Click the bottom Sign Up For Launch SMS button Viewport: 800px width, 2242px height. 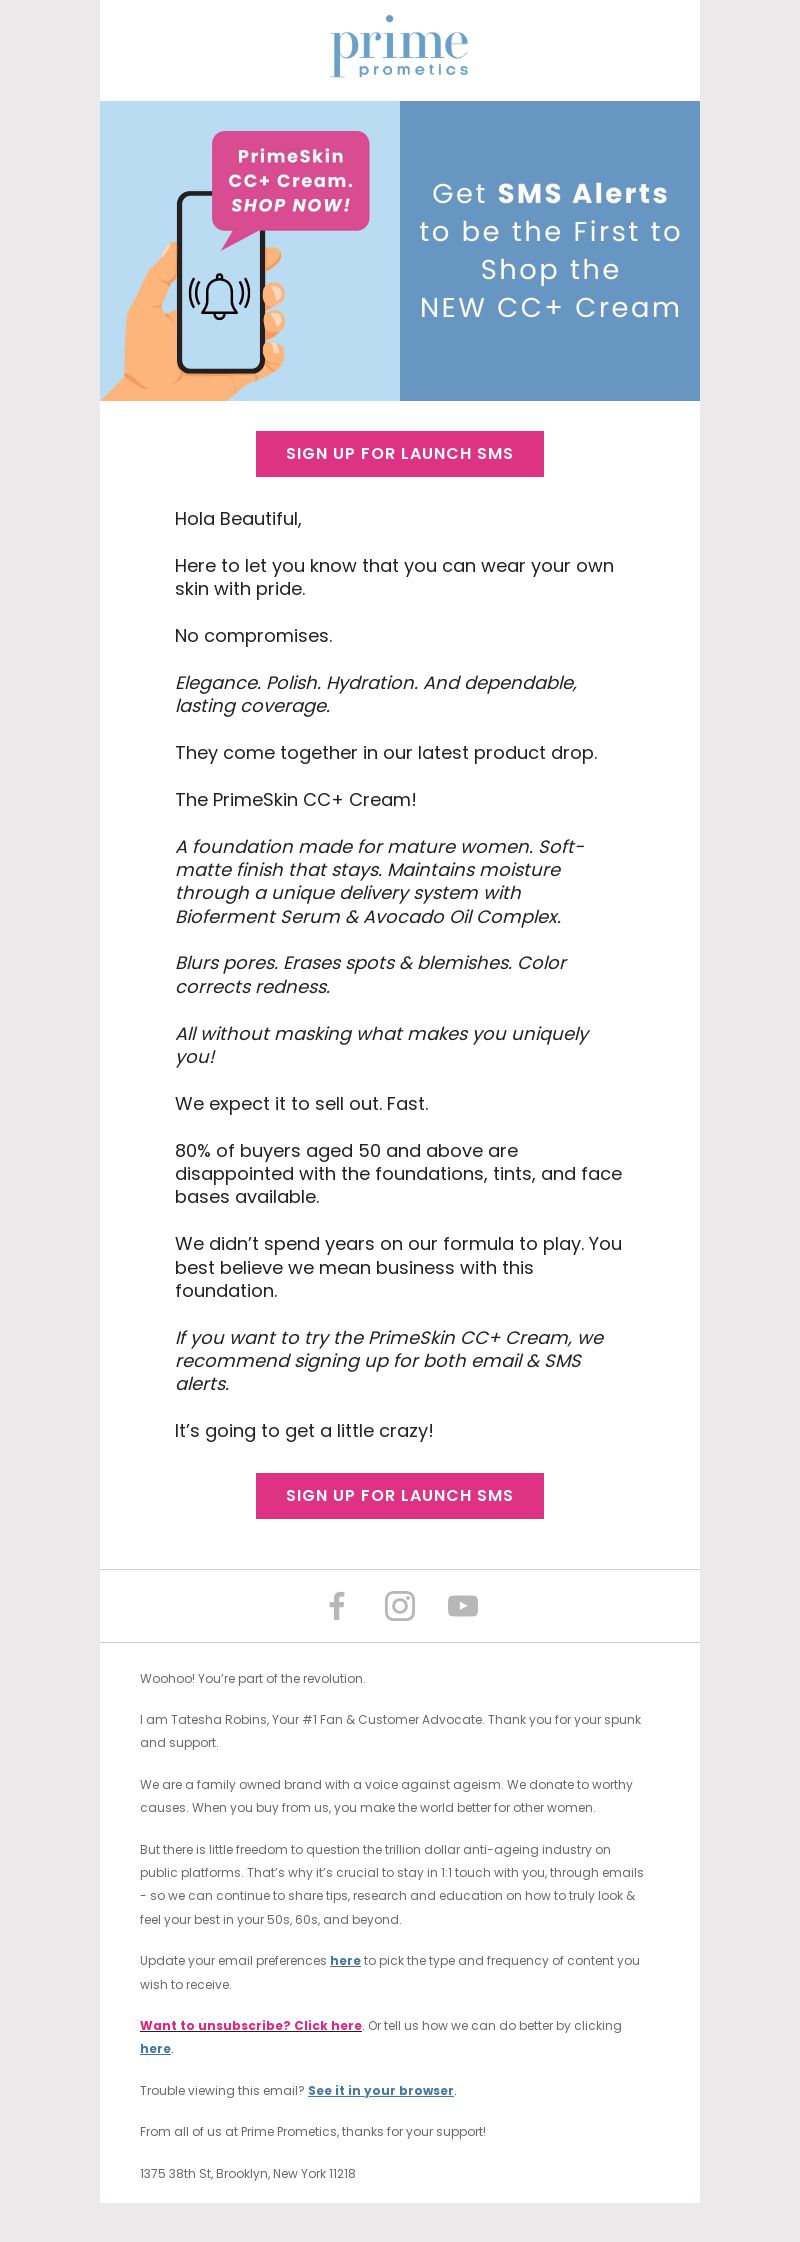[x=400, y=1496]
